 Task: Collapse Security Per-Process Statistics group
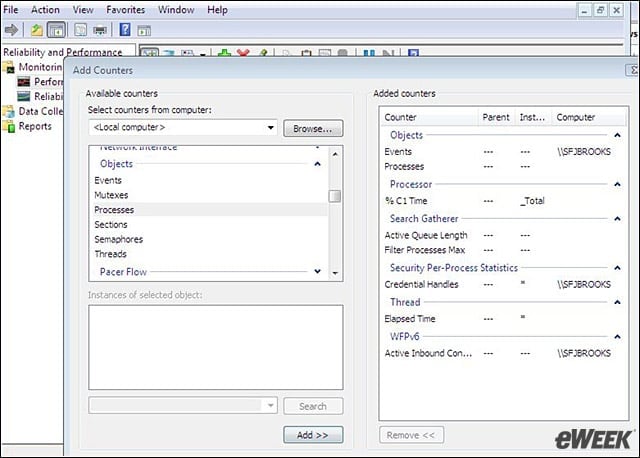[618, 268]
